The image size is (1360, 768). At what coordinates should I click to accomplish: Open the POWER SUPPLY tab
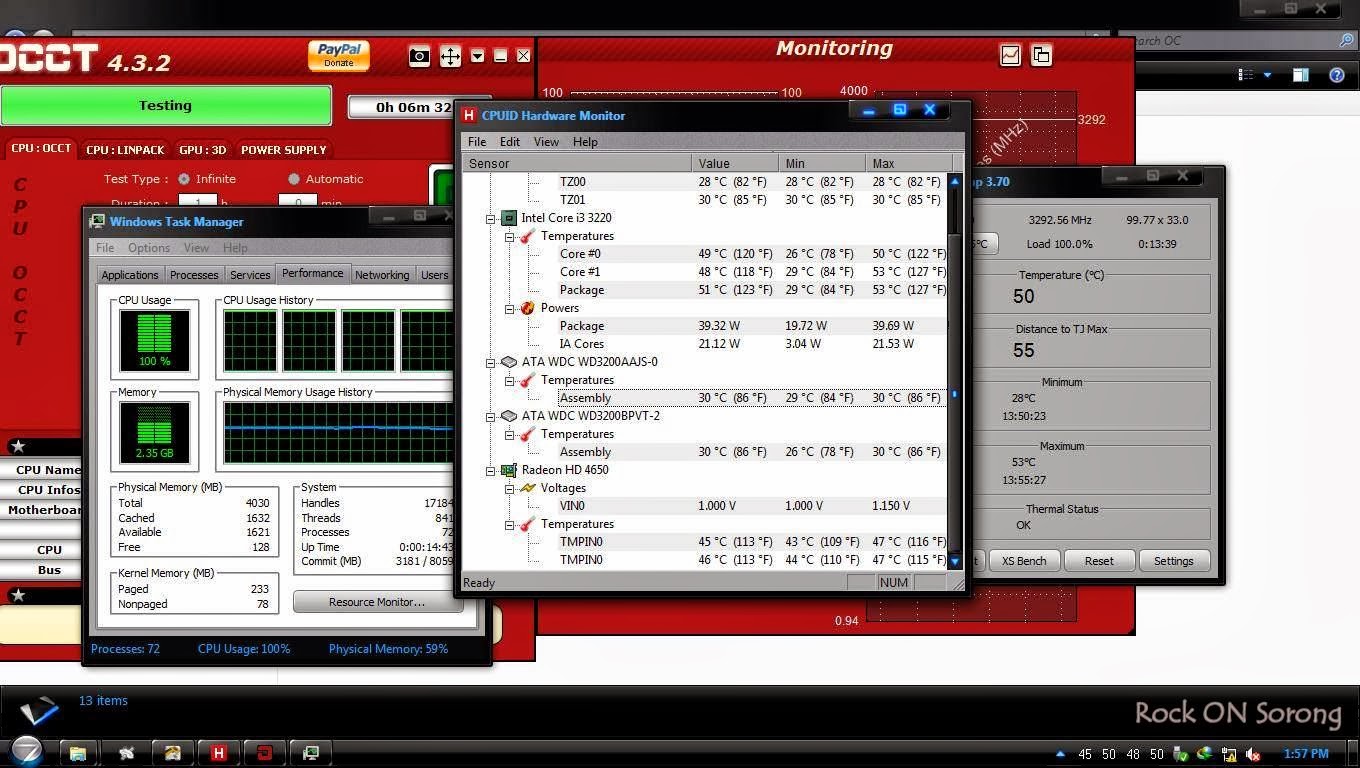(x=284, y=149)
